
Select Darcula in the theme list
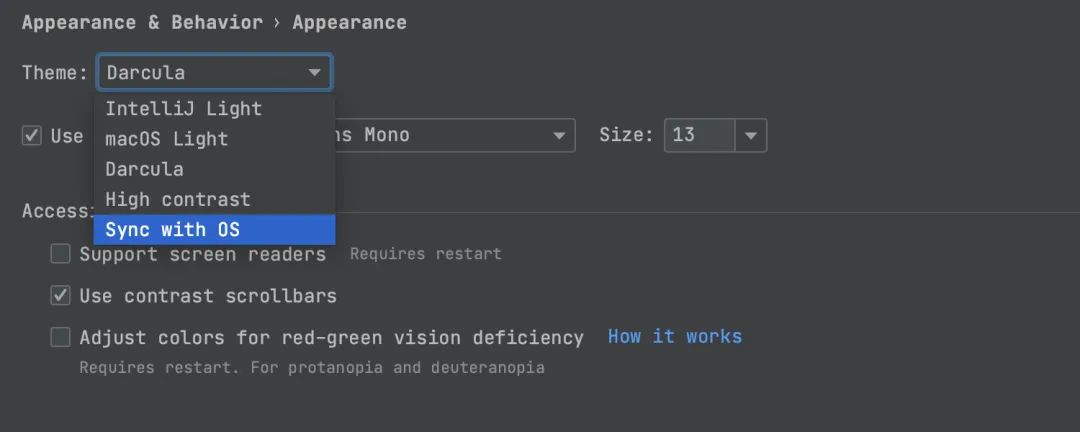[x=145, y=169]
